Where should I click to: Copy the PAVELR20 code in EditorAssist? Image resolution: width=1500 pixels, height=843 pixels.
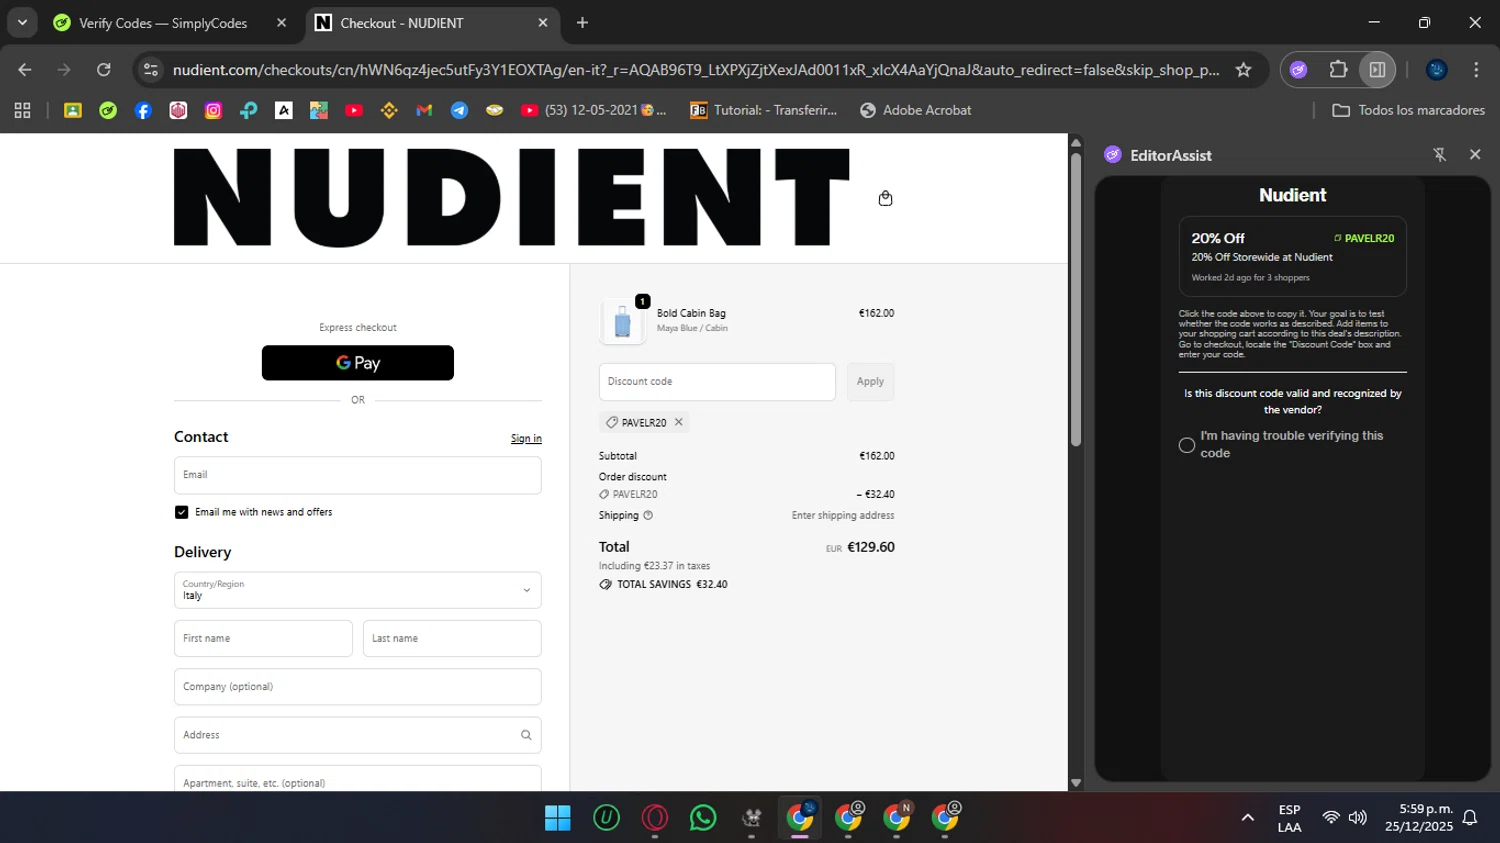[1364, 238]
